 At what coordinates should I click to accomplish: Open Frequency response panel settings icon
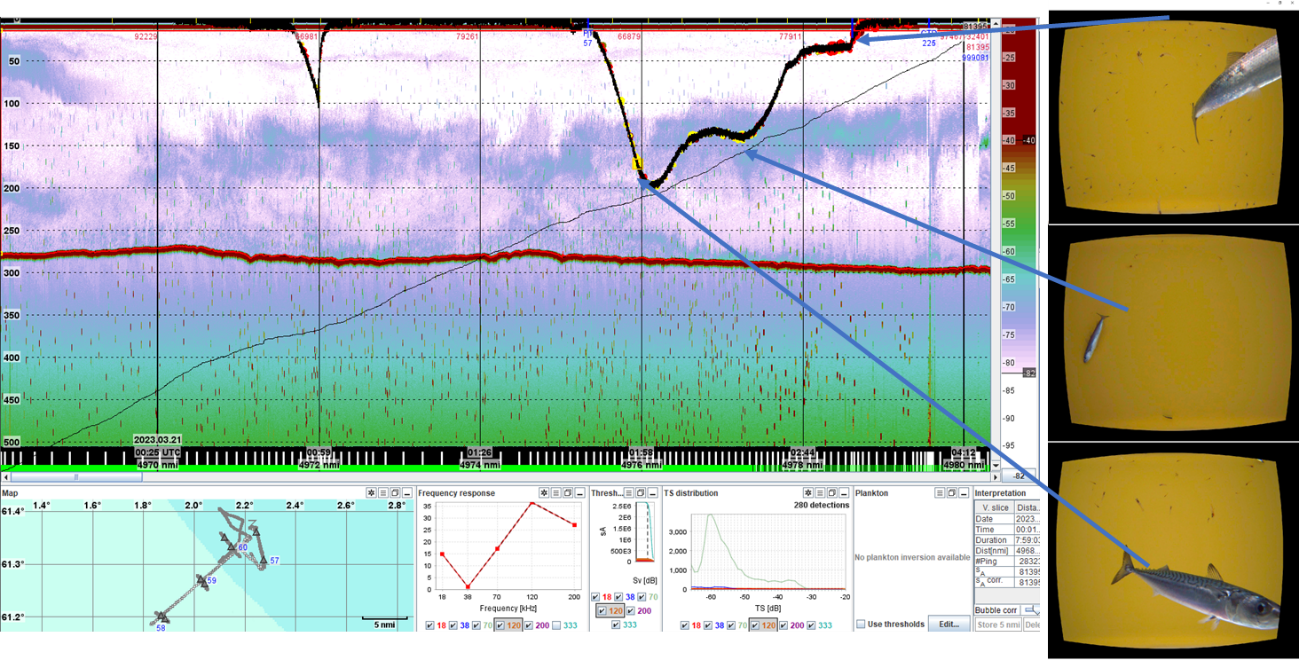pyautogui.click(x=543, y=493)
